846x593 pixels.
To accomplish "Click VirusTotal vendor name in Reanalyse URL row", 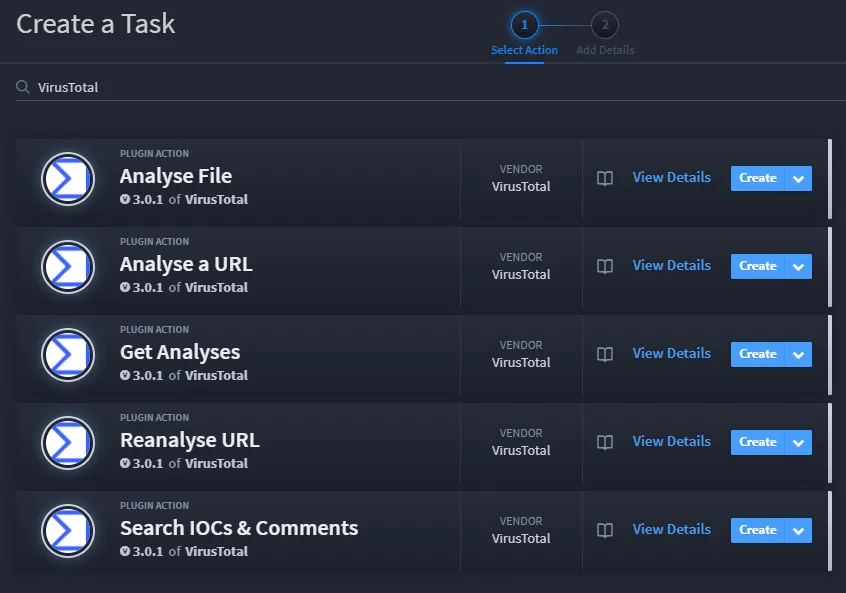I will click(x=521, y=451).
